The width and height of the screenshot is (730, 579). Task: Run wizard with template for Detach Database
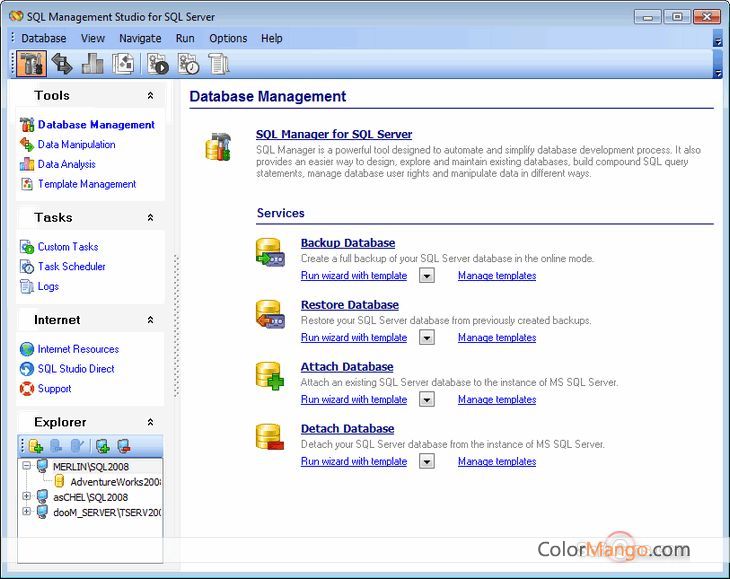tap(354, 461)
